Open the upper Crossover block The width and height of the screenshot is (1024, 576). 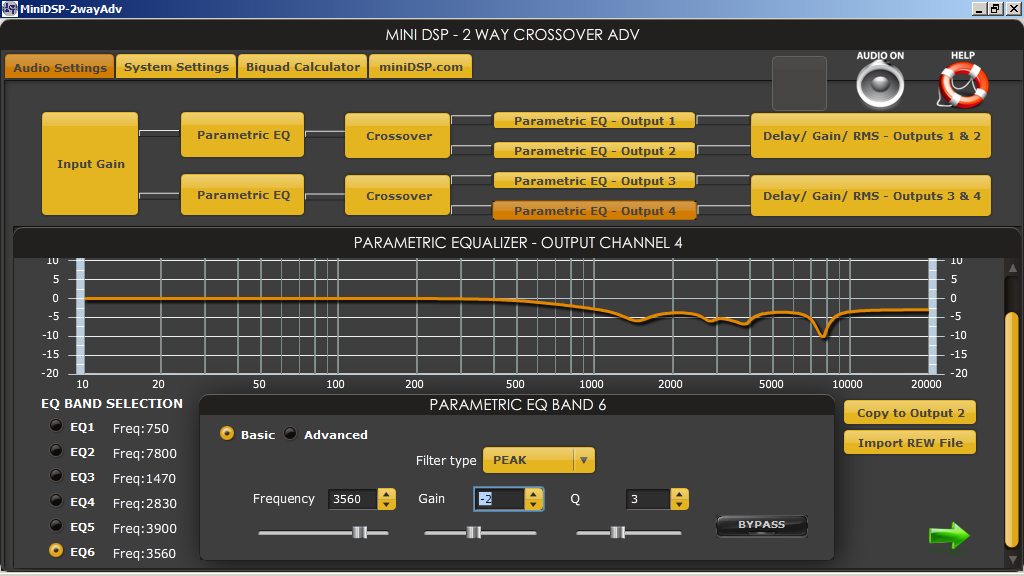398,136
